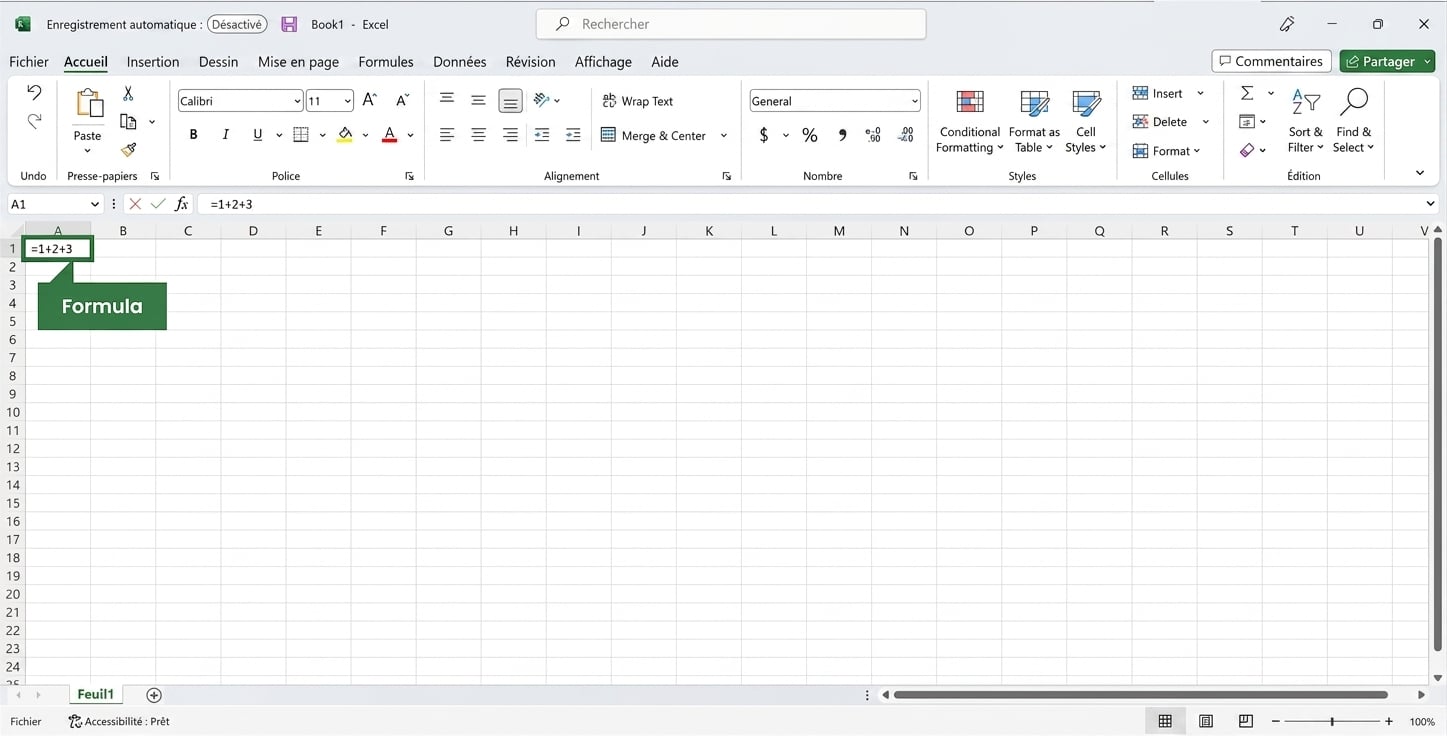1447x736 pixels.
Task: Cancel the formula entry with the X icon
Action: coord(135,204)
